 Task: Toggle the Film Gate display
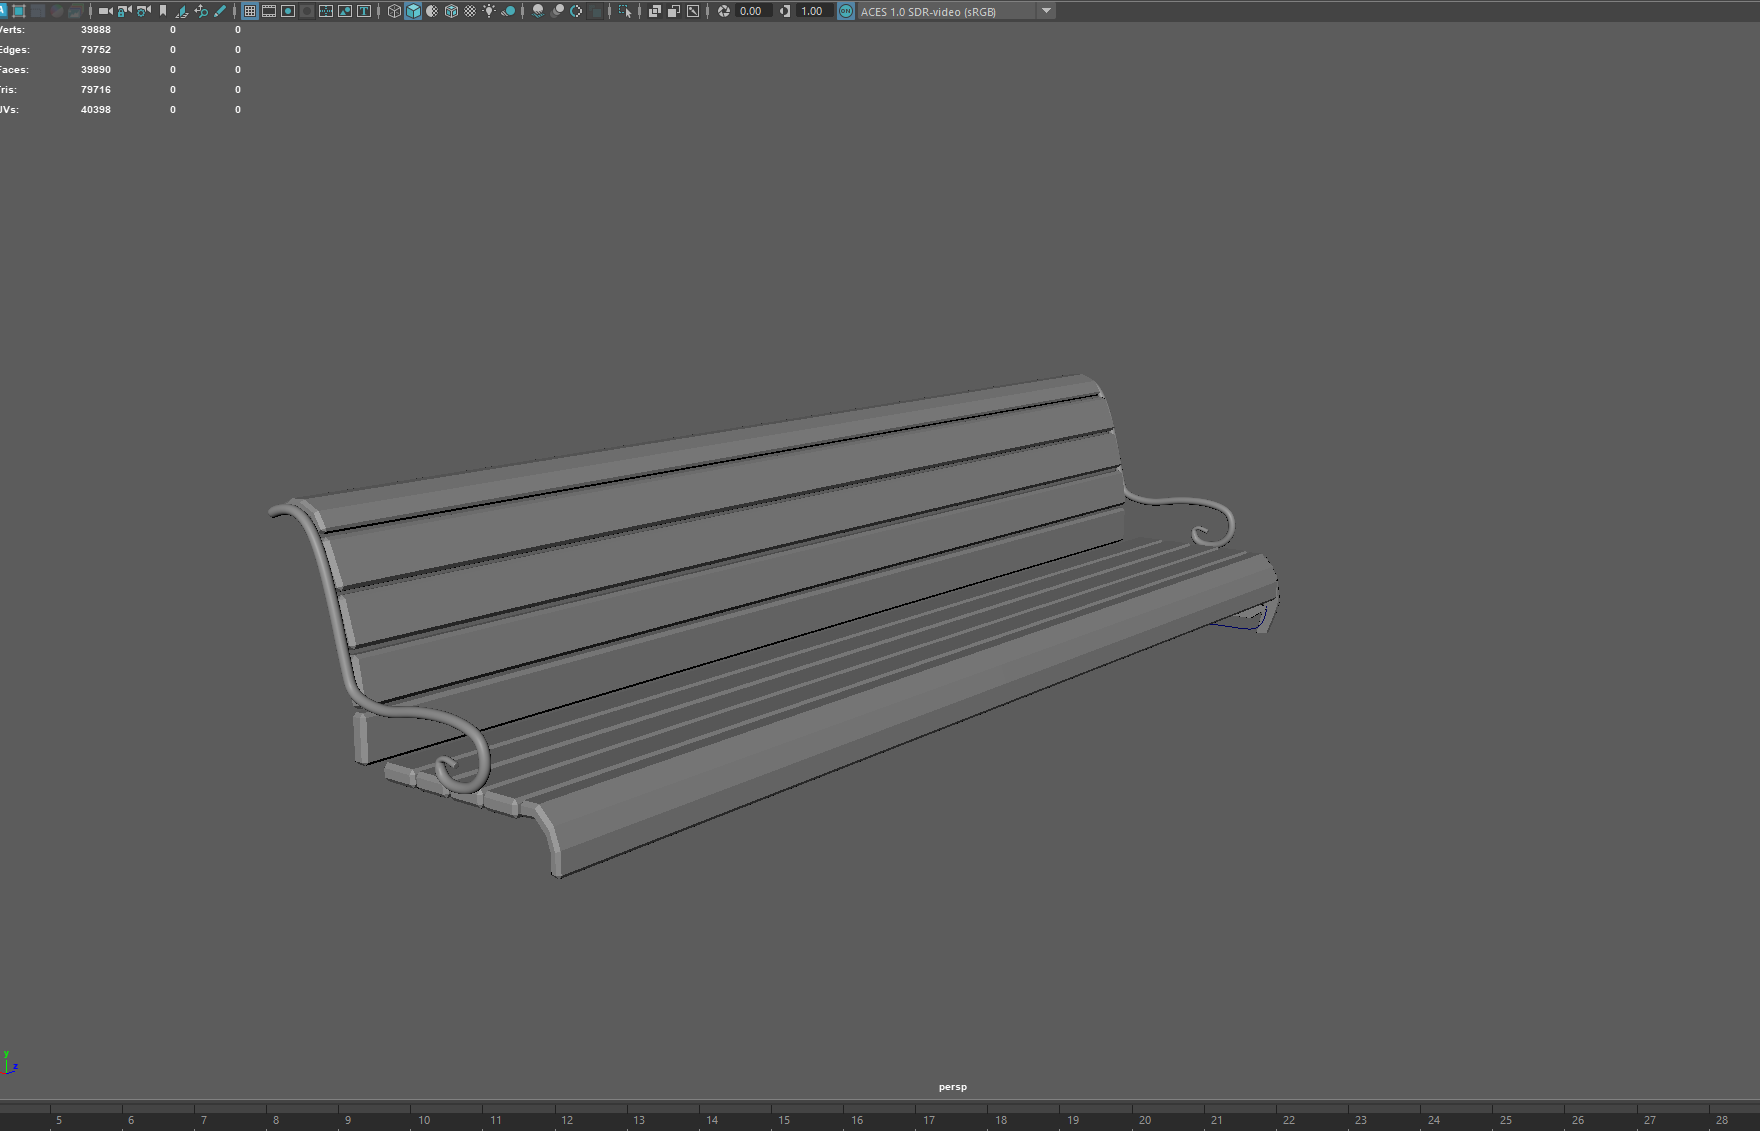[x=269, y=11]
